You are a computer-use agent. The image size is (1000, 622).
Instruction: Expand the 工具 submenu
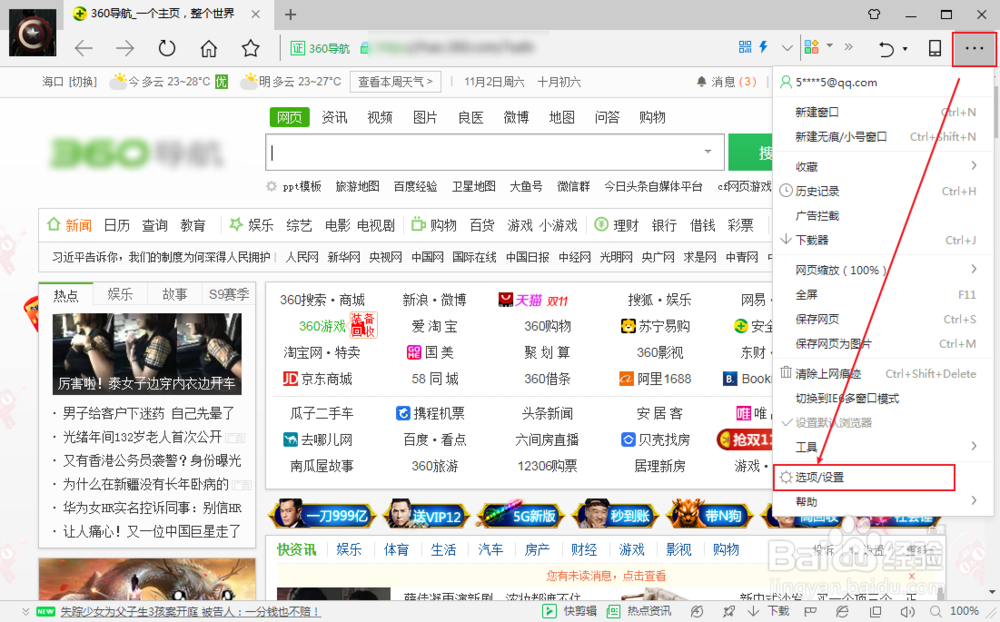point(883,447)
